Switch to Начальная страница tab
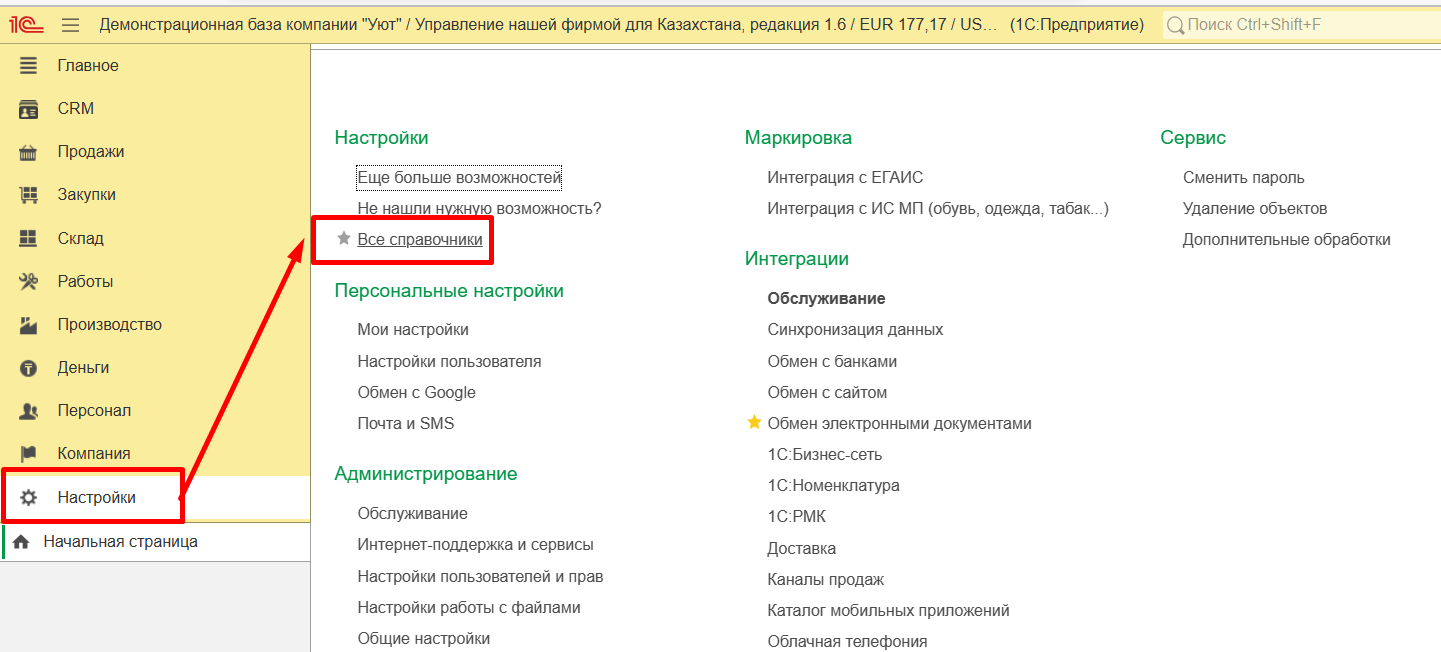 click(x=120, y=541)
